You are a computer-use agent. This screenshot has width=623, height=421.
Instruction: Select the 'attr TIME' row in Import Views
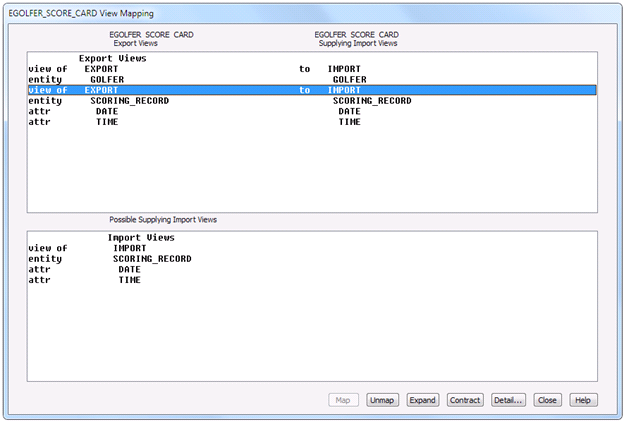(x=312, y=280)
